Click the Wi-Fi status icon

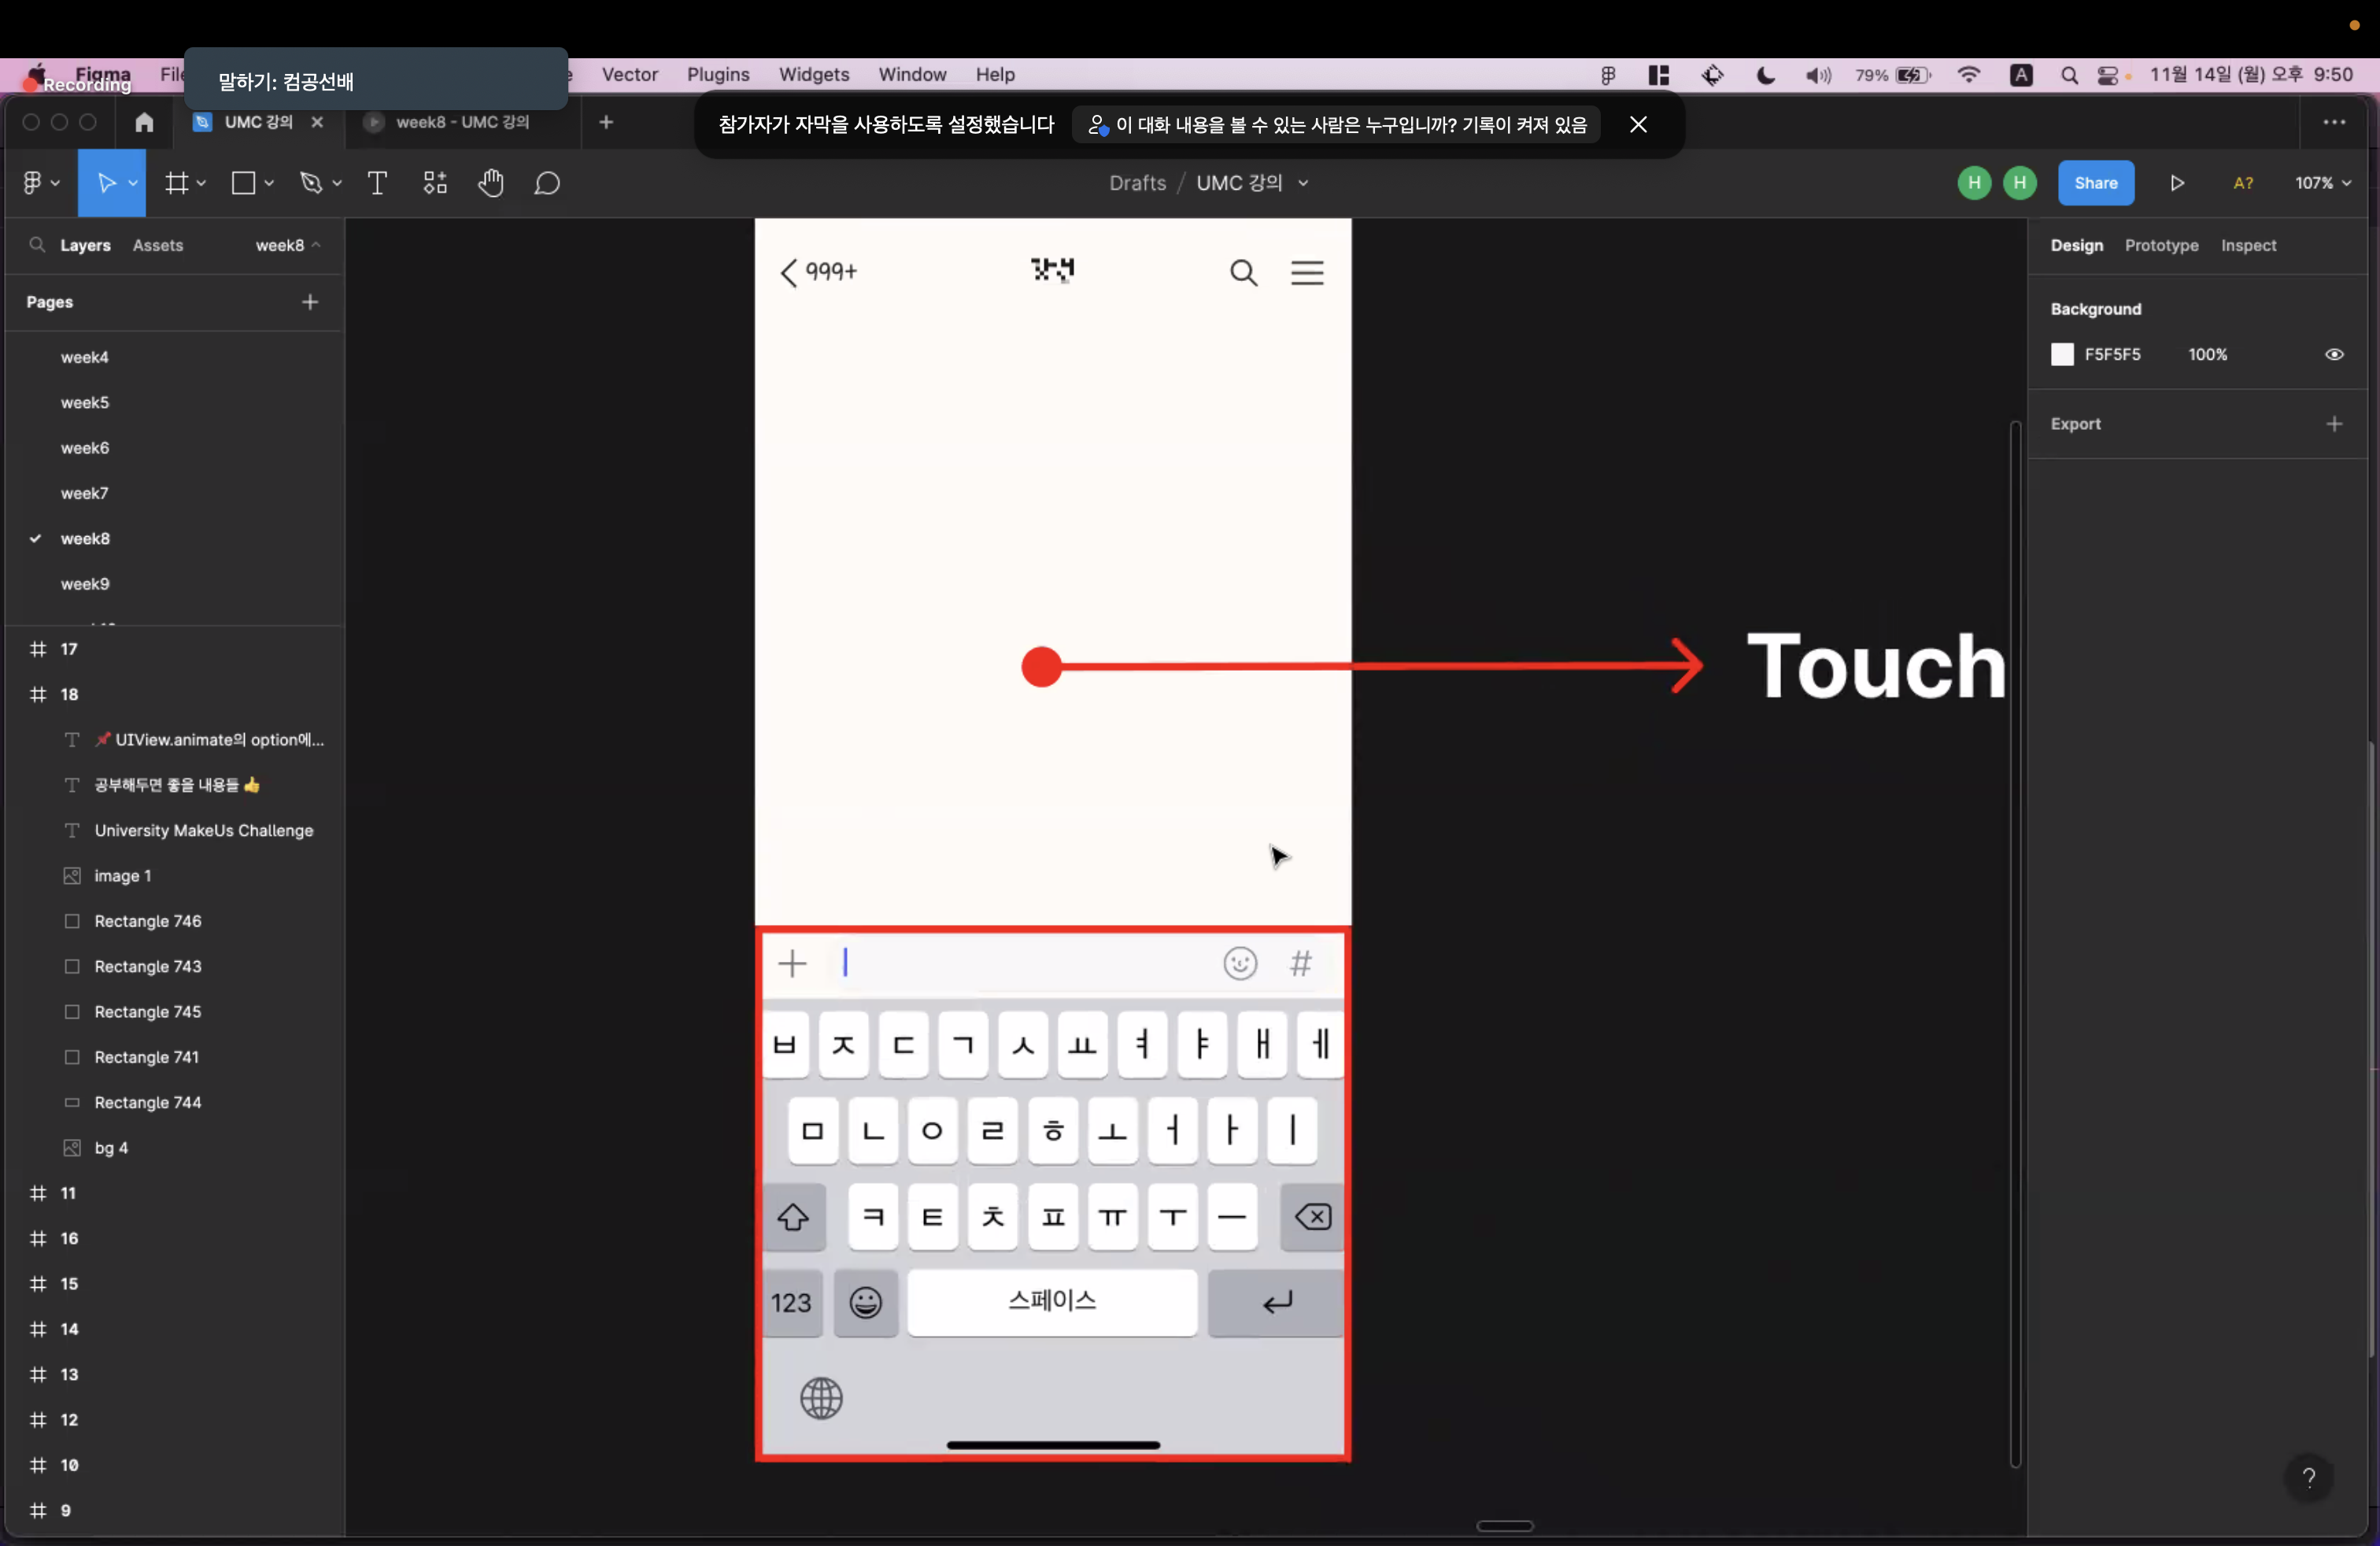1969,75
